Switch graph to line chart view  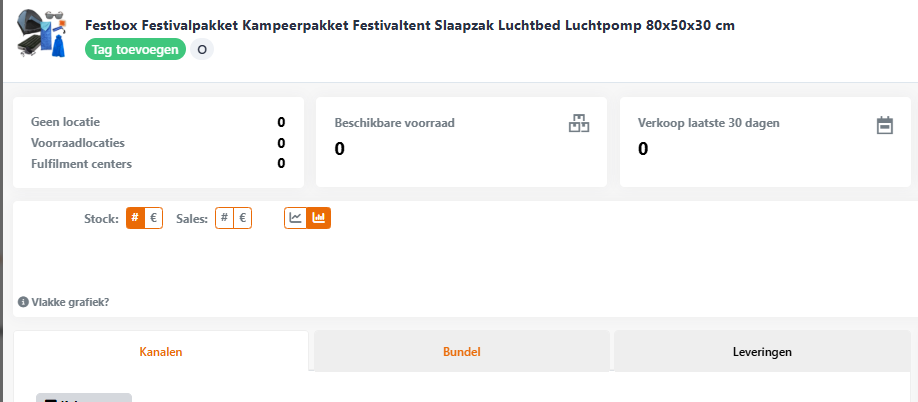click(295, 218)
